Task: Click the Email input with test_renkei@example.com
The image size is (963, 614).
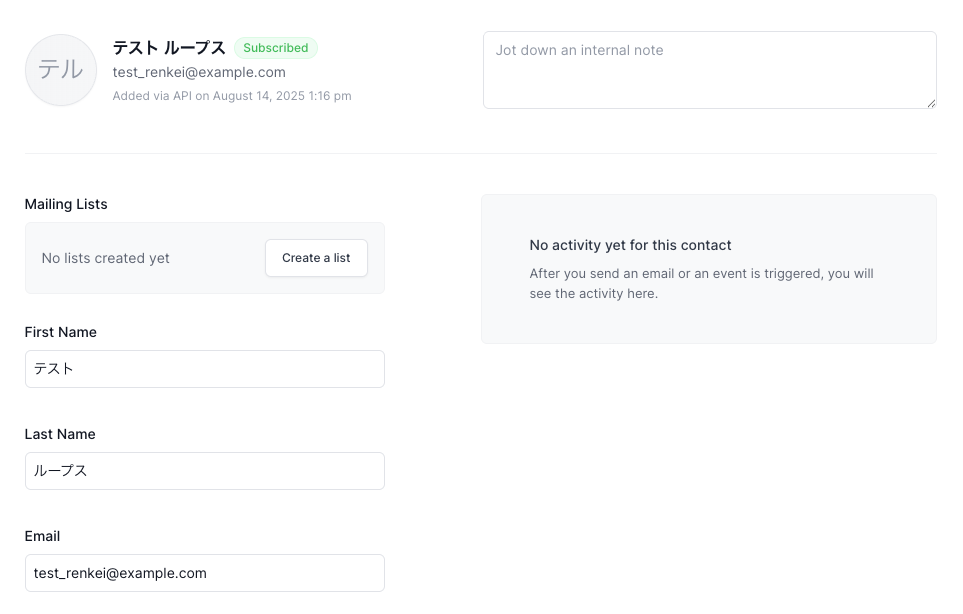Action: coord(205,573)
